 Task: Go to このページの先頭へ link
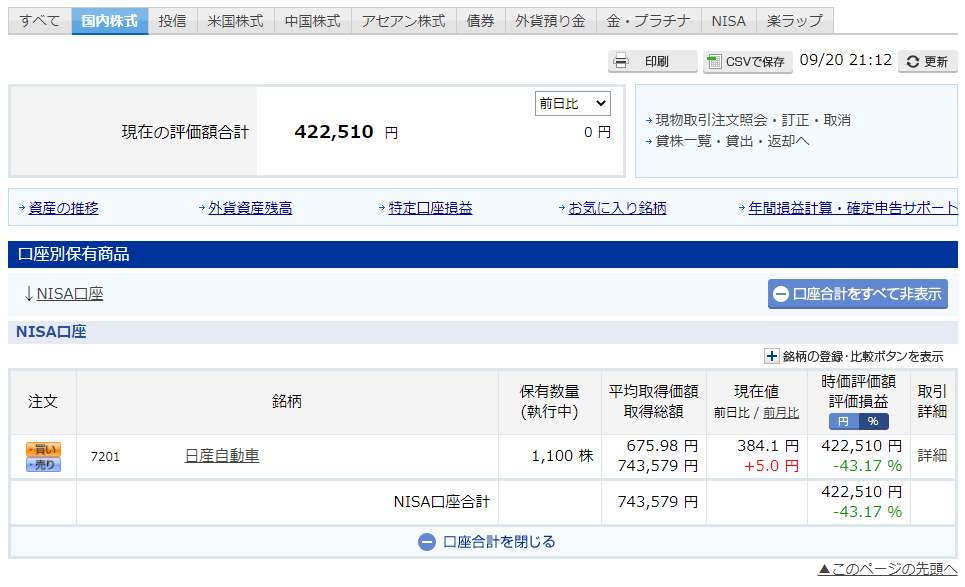tap(887, 569)
